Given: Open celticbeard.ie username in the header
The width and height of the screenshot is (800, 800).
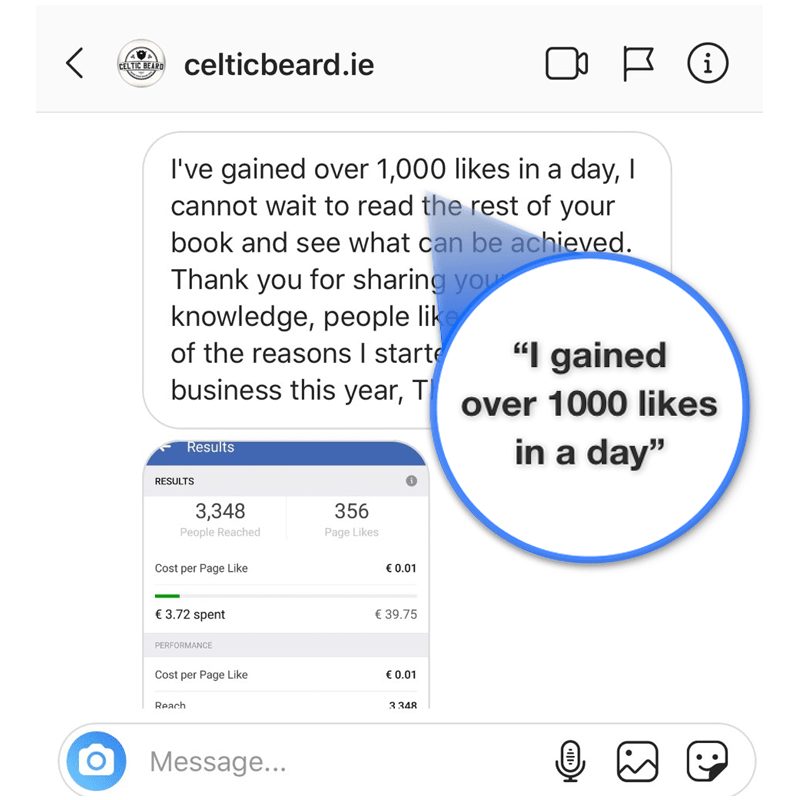Looking at the screenshot, I should pos(279,65).
